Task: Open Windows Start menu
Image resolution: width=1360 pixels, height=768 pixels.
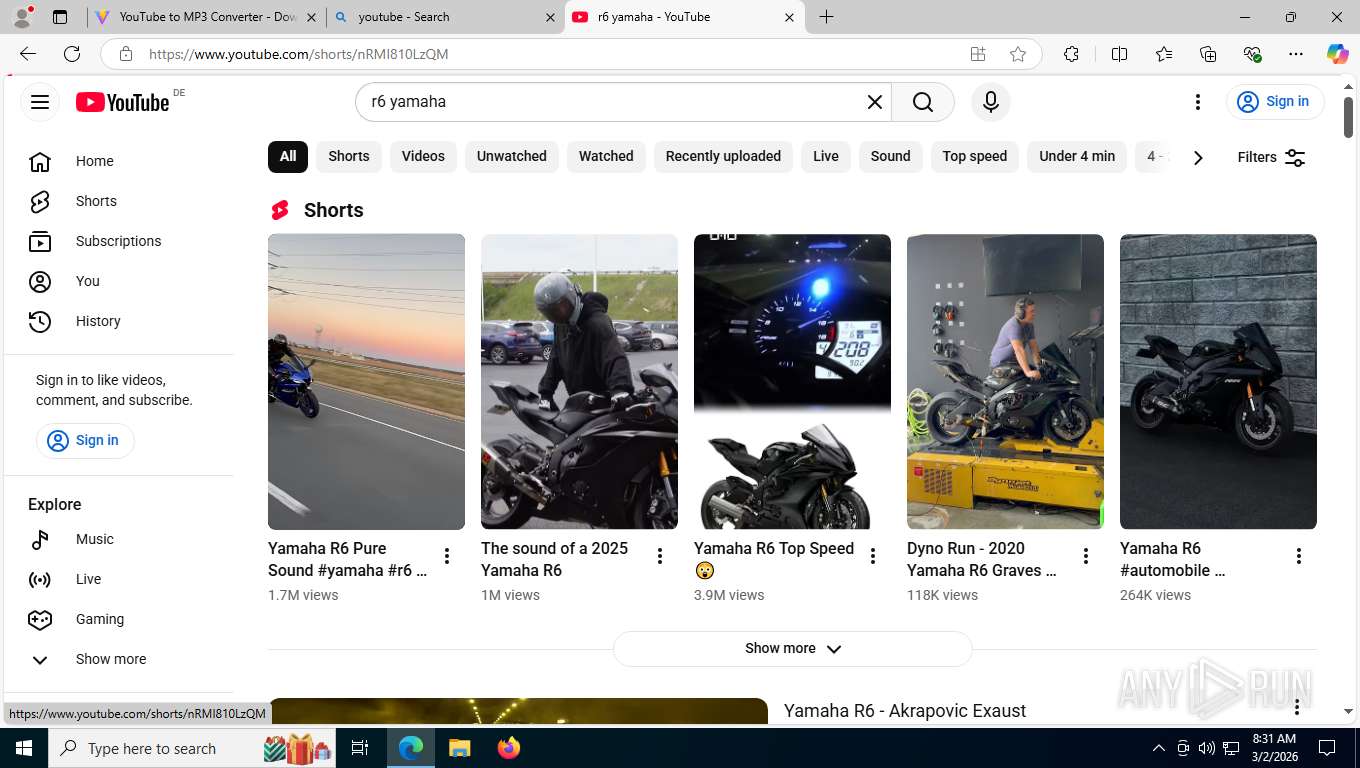Action: click(x=23, y=748)
